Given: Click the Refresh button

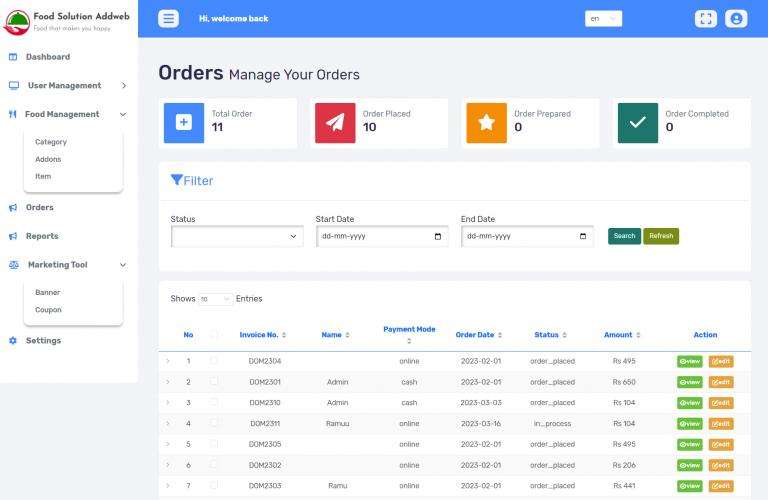Looking at the screenshot, I should pos(661,236).
